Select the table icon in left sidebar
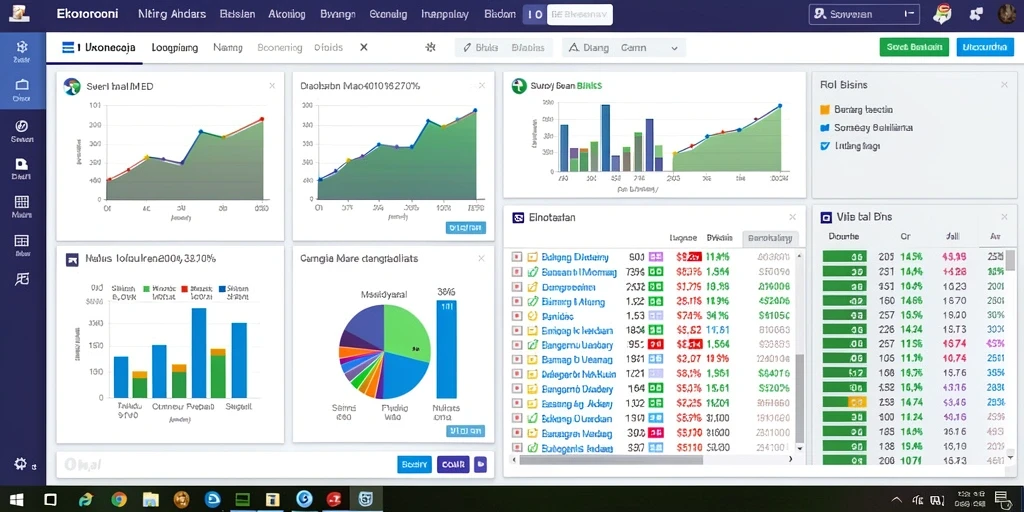 point(22,240)
